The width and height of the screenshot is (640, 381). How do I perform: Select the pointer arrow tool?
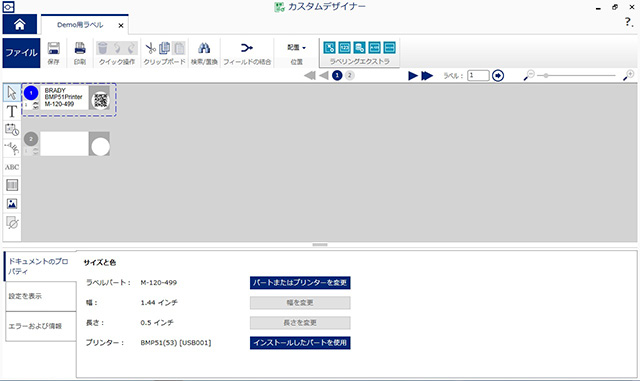12,93
